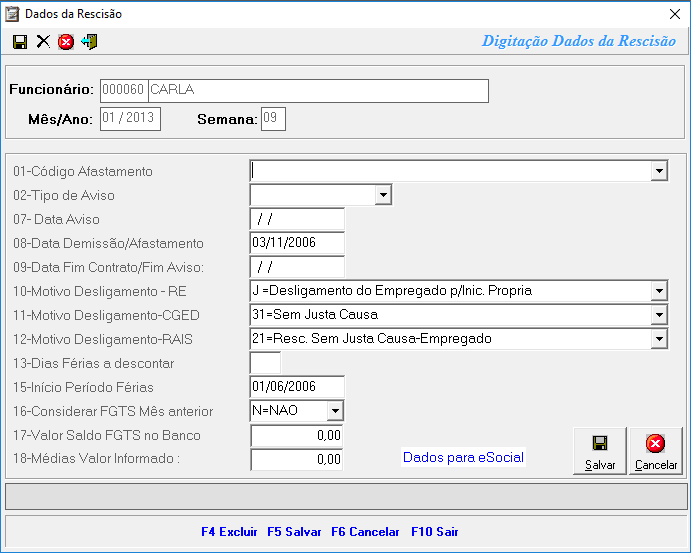
Task: Click the Início Período Férias date field
Action: (297, 387)
